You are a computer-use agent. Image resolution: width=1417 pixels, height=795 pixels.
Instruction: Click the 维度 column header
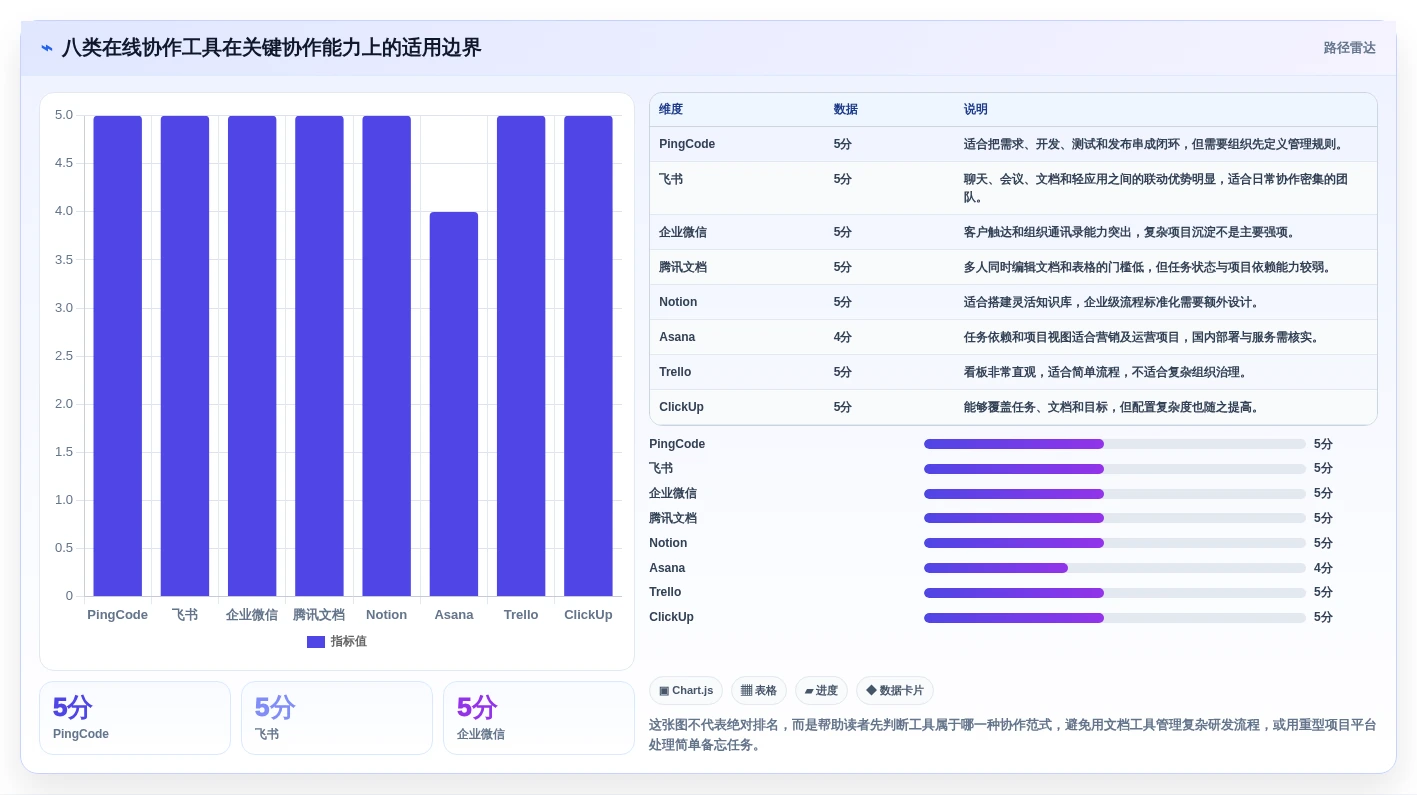(671, 110)
